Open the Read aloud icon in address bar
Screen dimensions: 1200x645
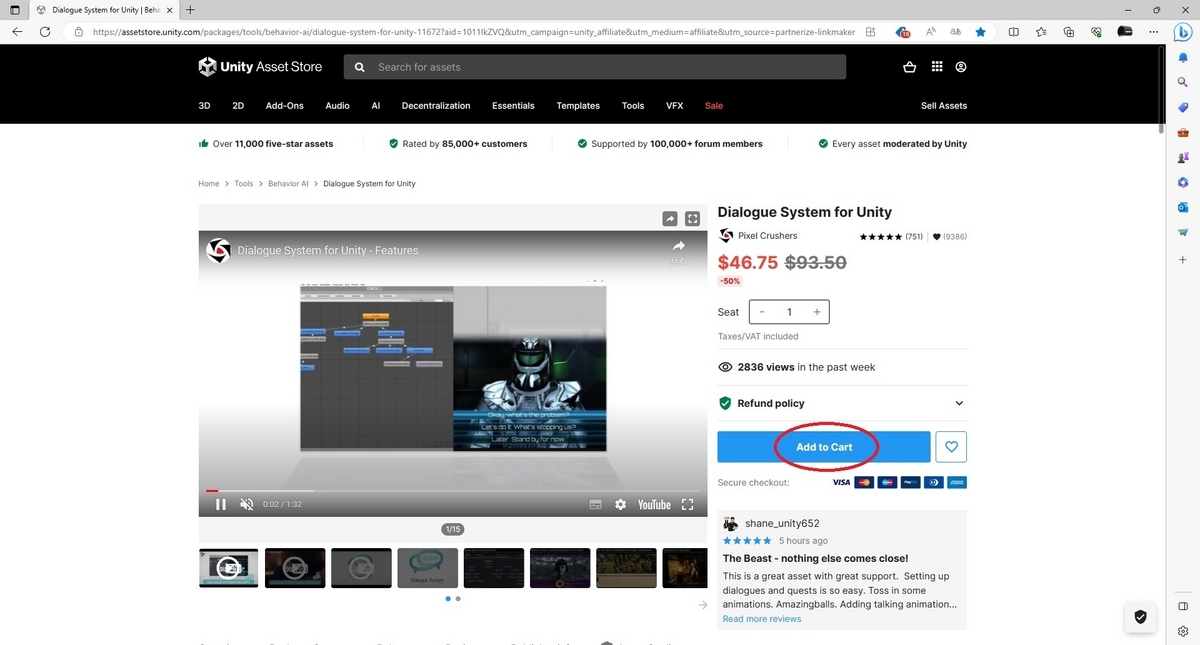(931, 32)
